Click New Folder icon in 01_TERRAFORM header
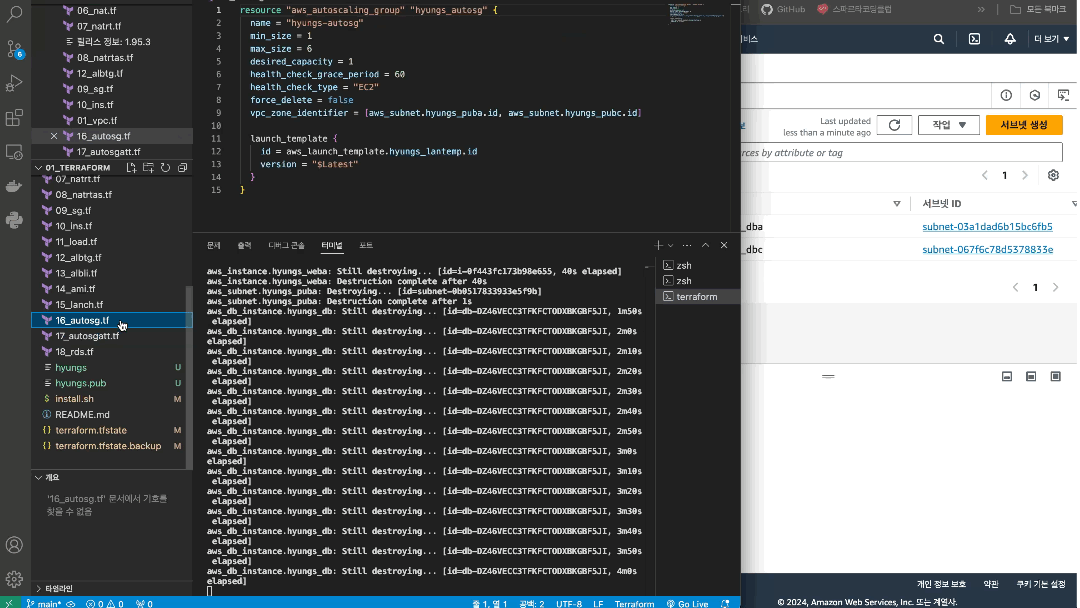Screen dimensions: 1080x608 click(x=148, y=167)
